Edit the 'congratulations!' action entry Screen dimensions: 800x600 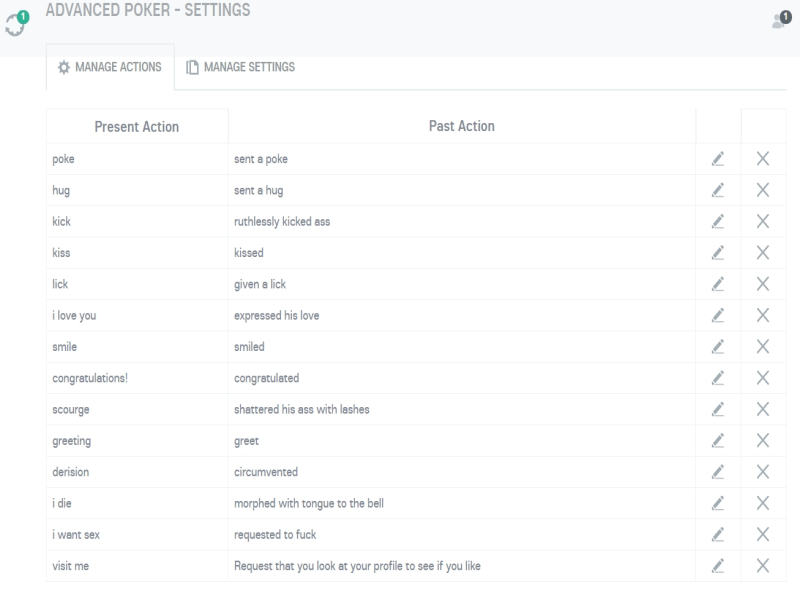tap(718, 378)
